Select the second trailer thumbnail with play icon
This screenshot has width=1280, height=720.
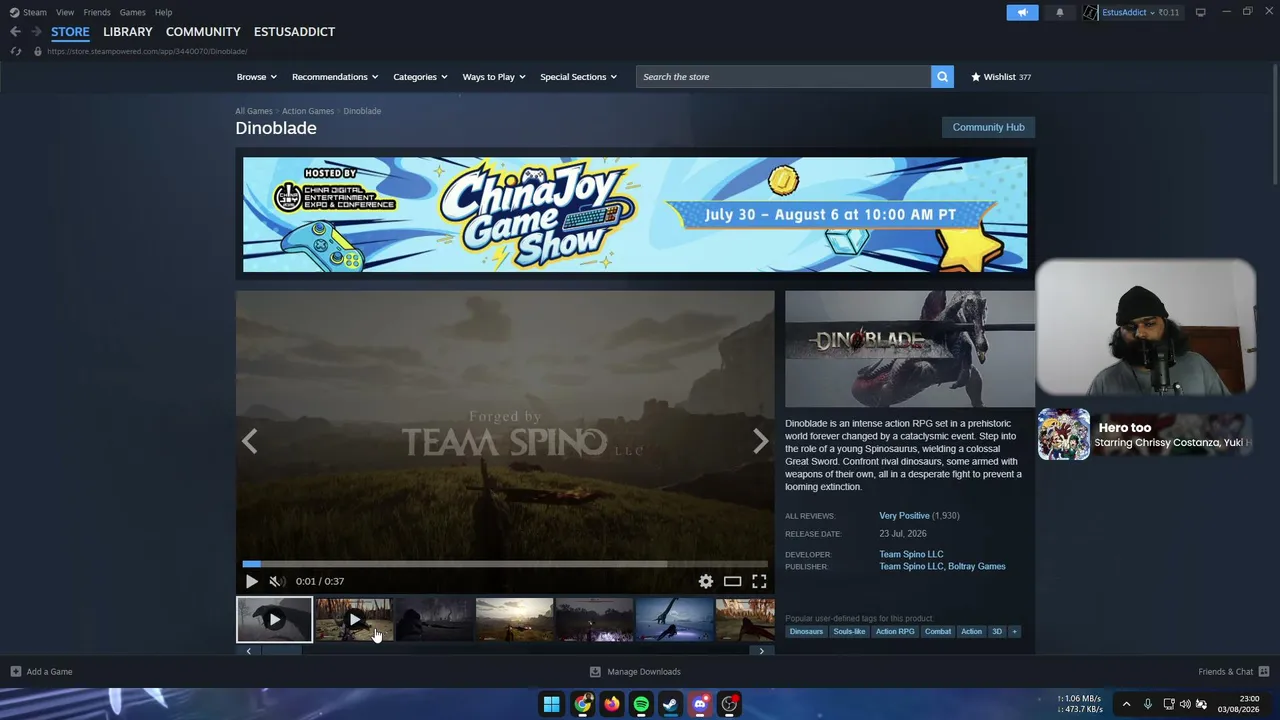click(354, 620)
